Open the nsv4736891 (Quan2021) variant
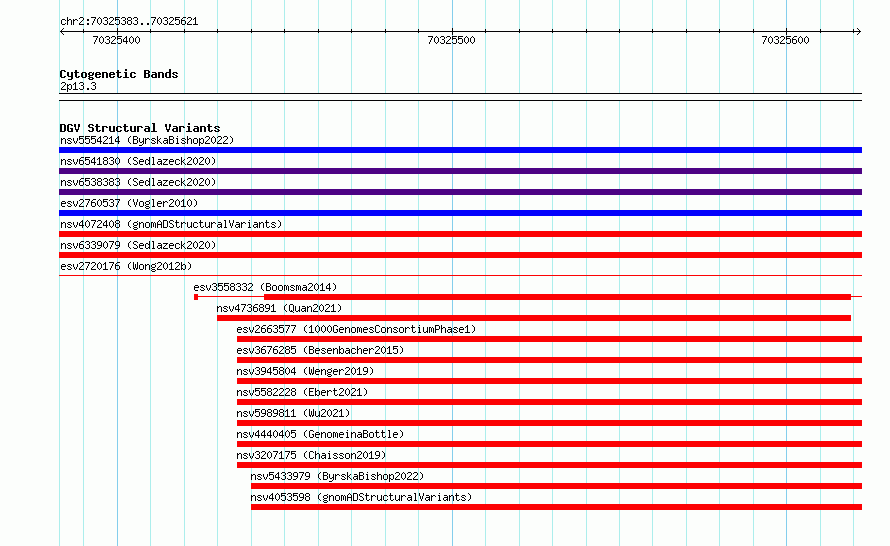This screenshot has height=546, width=890. coord(279,308)
